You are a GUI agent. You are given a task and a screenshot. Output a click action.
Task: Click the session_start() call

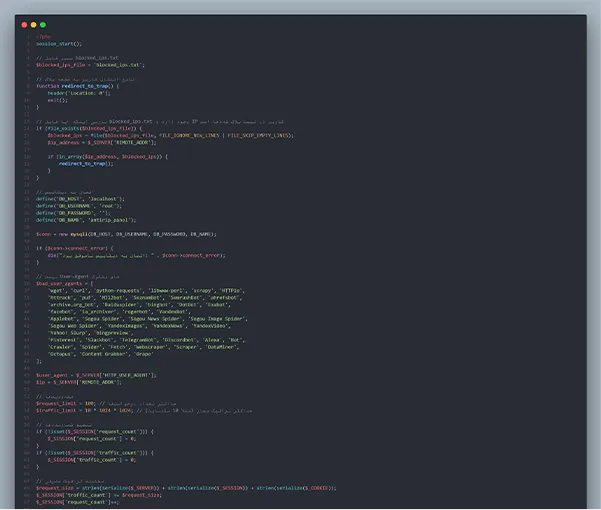coord(59,44)
